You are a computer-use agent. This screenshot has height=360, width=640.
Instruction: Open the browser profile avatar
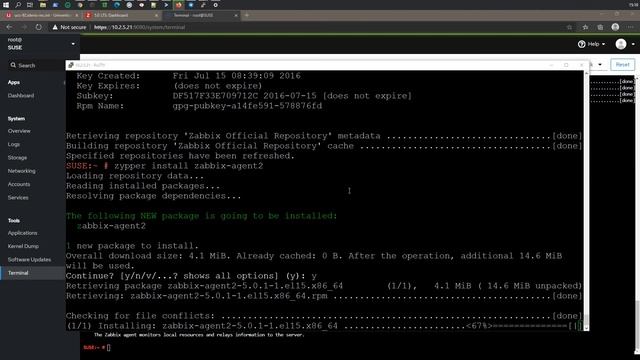pyautogui.click(x=615, y=27)
